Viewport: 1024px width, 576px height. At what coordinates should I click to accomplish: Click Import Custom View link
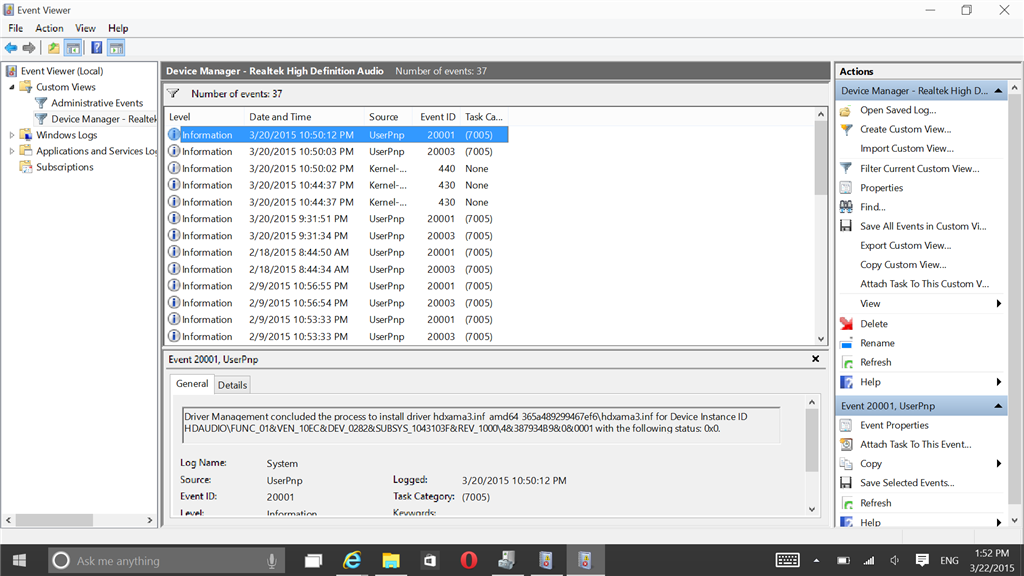(x=906, y=149)
